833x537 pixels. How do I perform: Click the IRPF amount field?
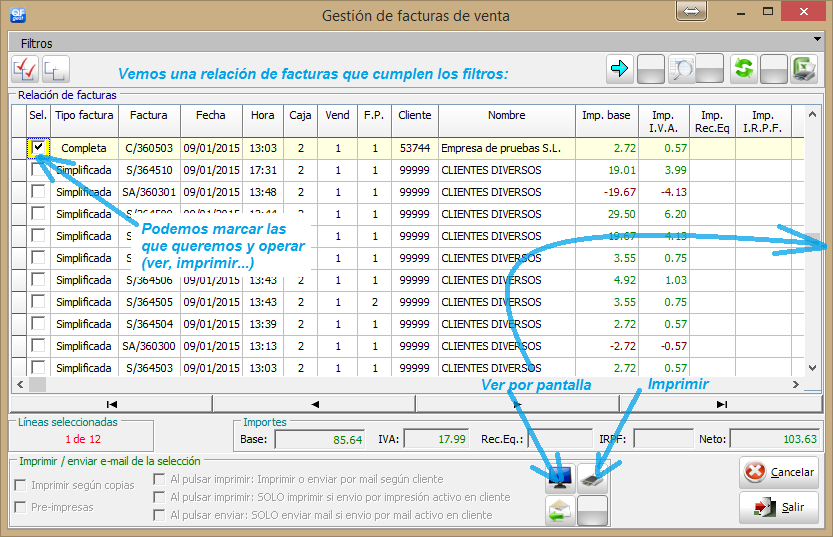coord(664,439)
